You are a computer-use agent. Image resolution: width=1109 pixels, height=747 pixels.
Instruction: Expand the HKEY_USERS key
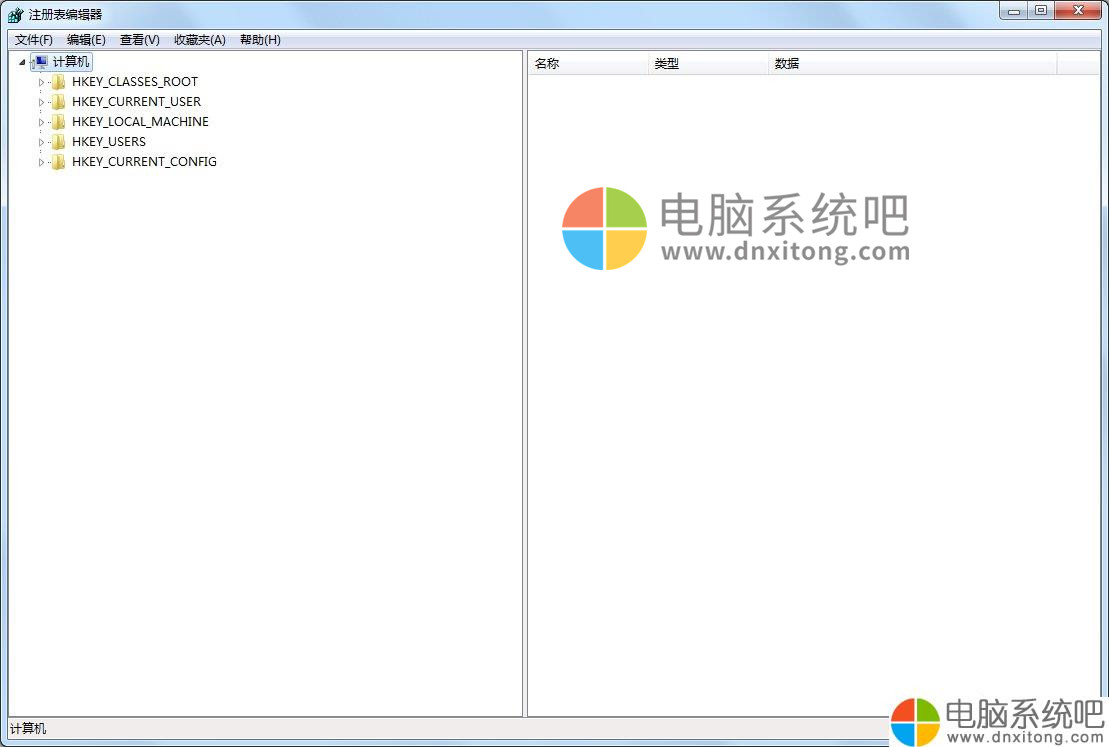40,141
